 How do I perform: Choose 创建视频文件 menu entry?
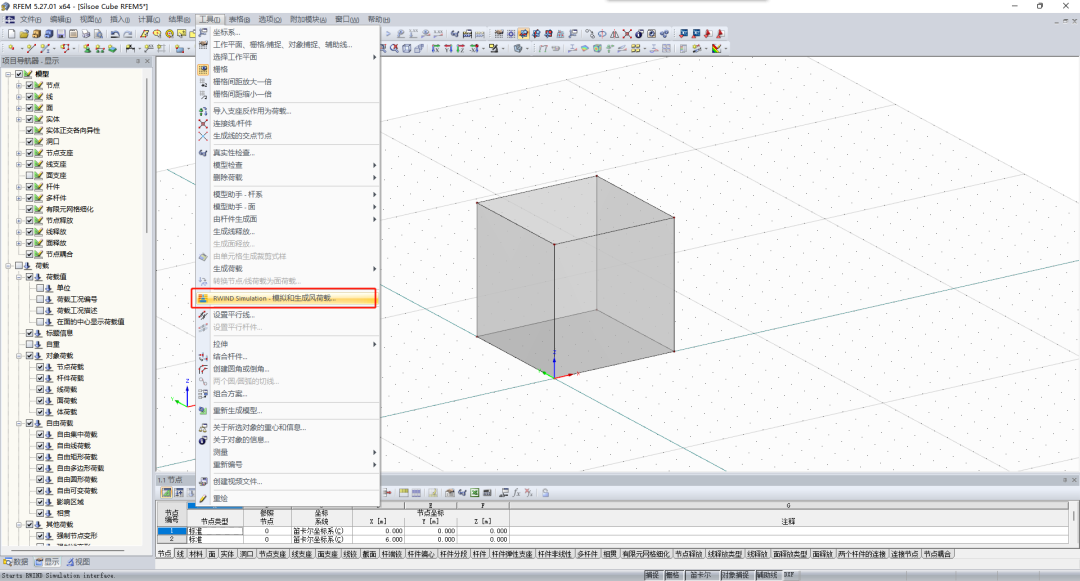click(x=287, y=481)
